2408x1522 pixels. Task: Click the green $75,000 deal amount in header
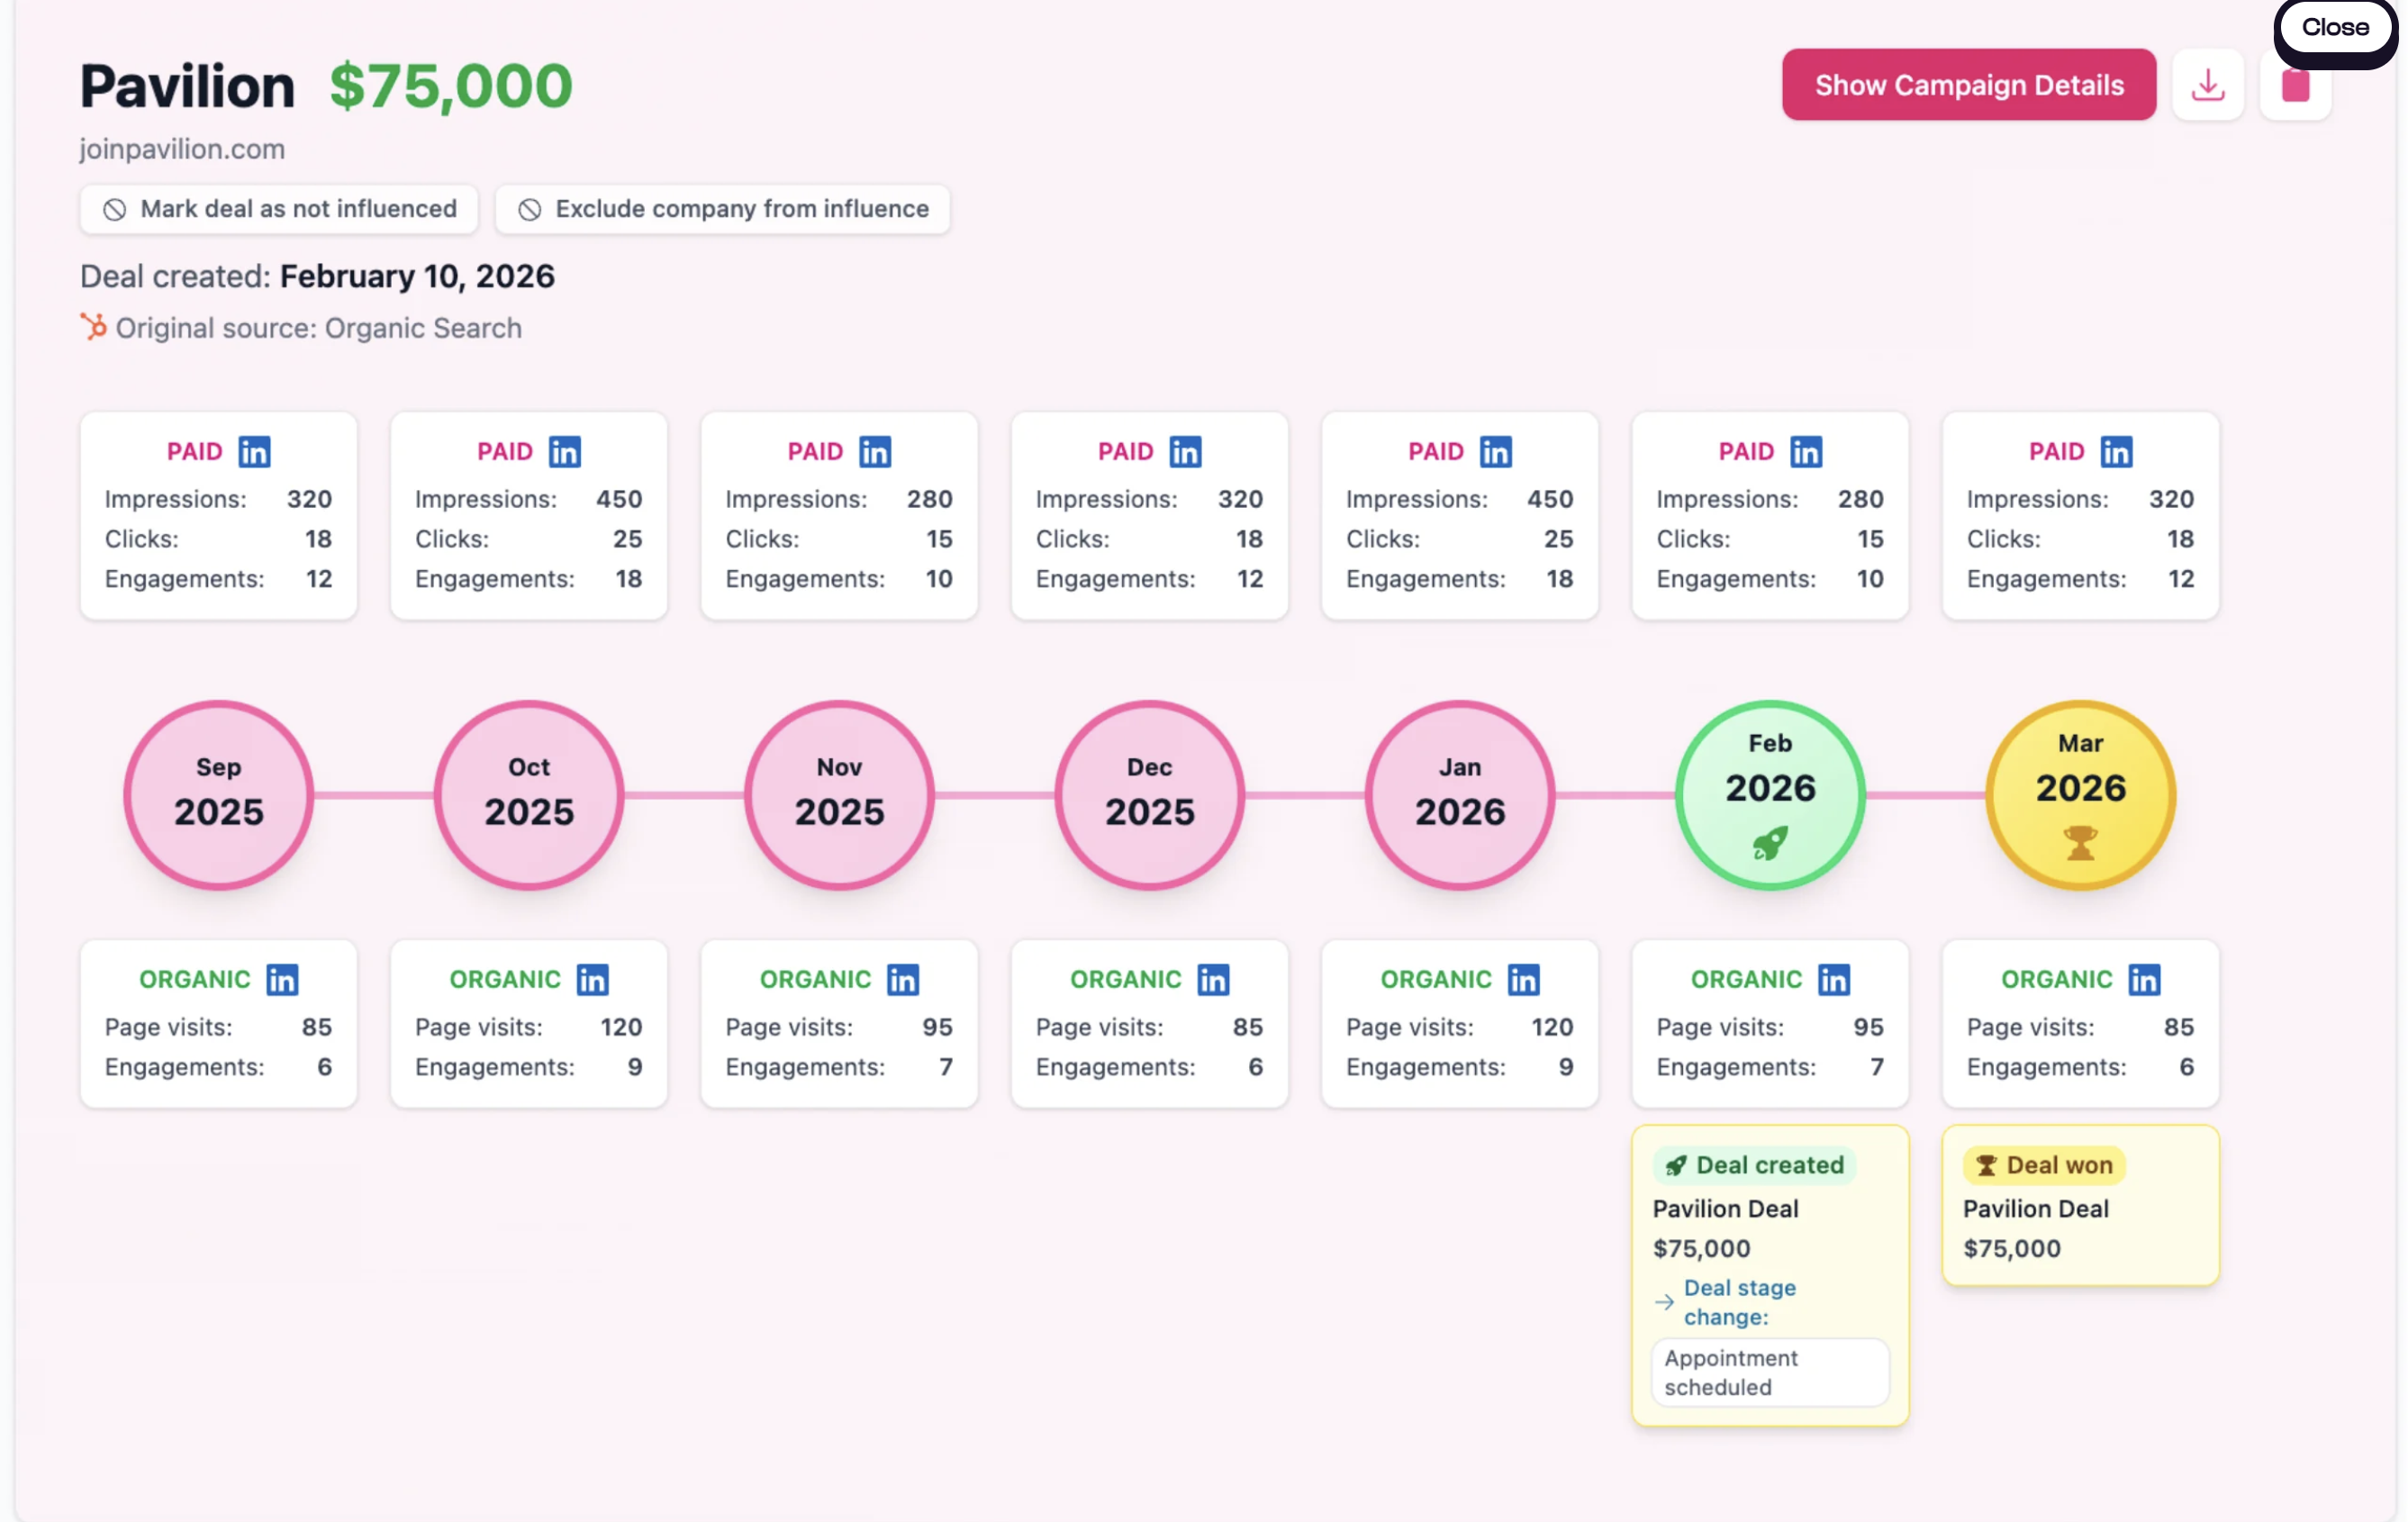(451, 86)
